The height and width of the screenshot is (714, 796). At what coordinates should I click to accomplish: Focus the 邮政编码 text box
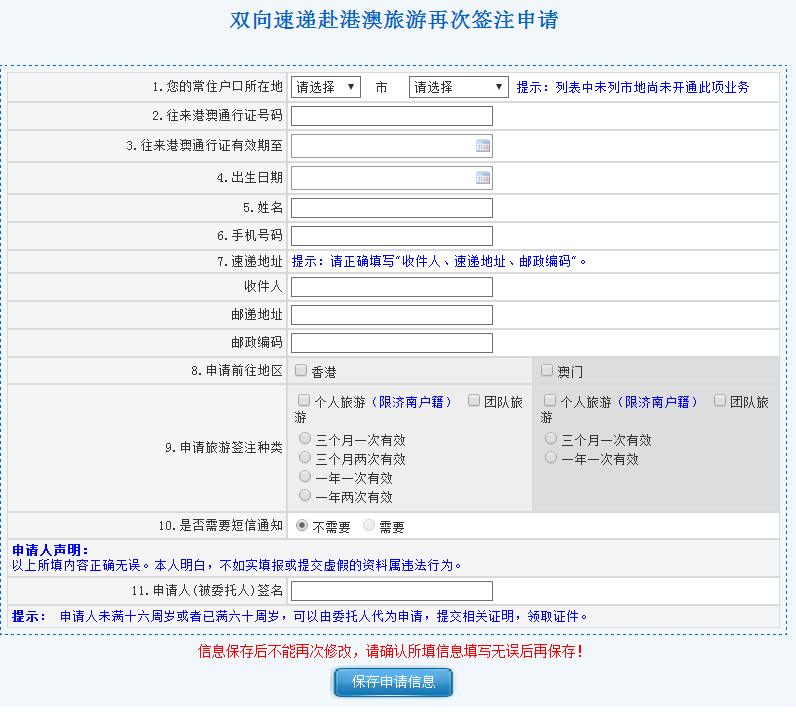392,343
